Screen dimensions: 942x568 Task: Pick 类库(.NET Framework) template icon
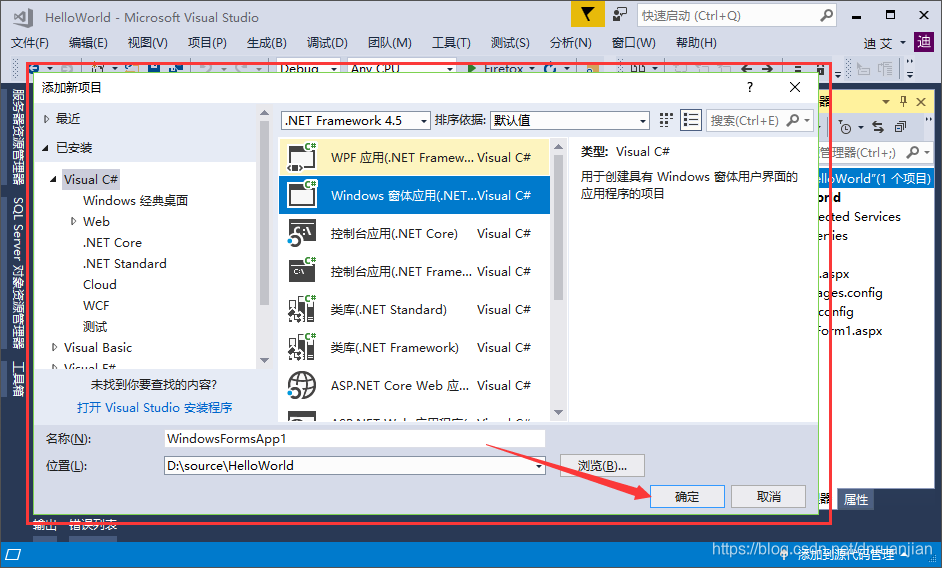(x=302, y=347)
